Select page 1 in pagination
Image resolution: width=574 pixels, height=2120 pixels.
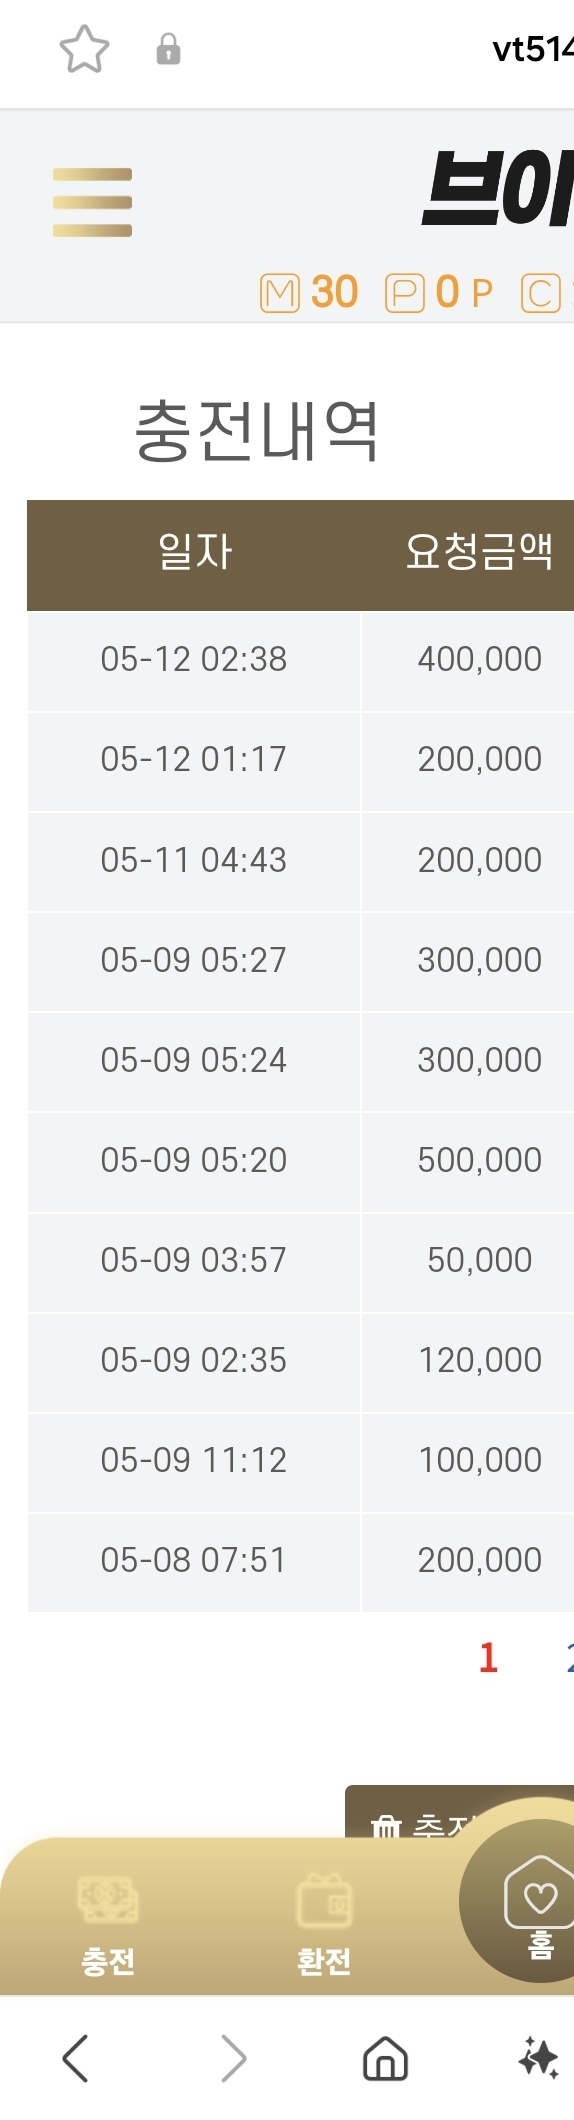(x=488, y=1657)
